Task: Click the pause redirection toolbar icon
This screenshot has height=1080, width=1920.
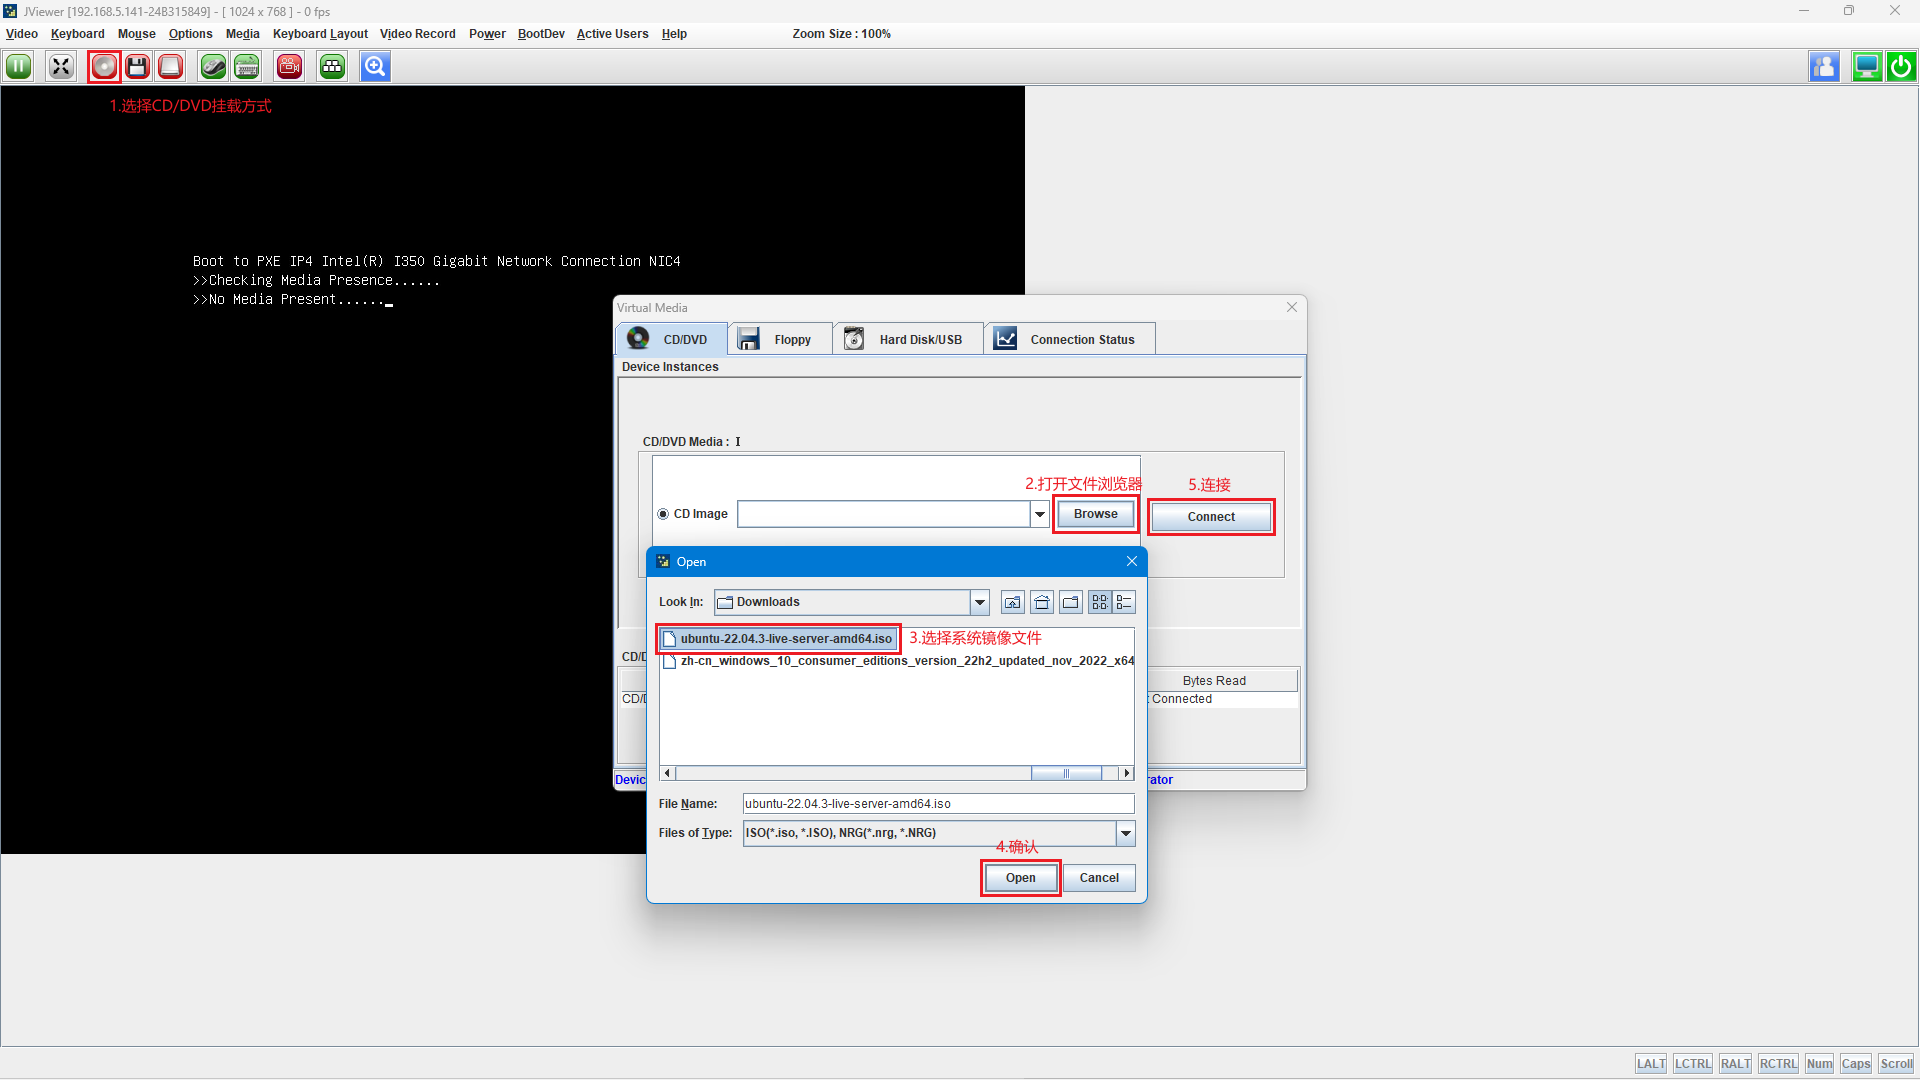Action: [19, 67]
